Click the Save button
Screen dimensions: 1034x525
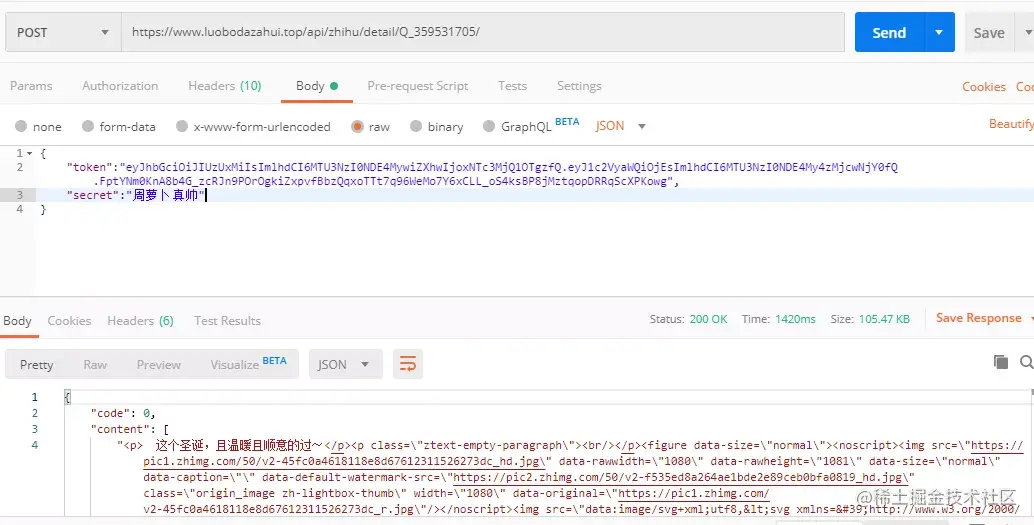(988, 32)
